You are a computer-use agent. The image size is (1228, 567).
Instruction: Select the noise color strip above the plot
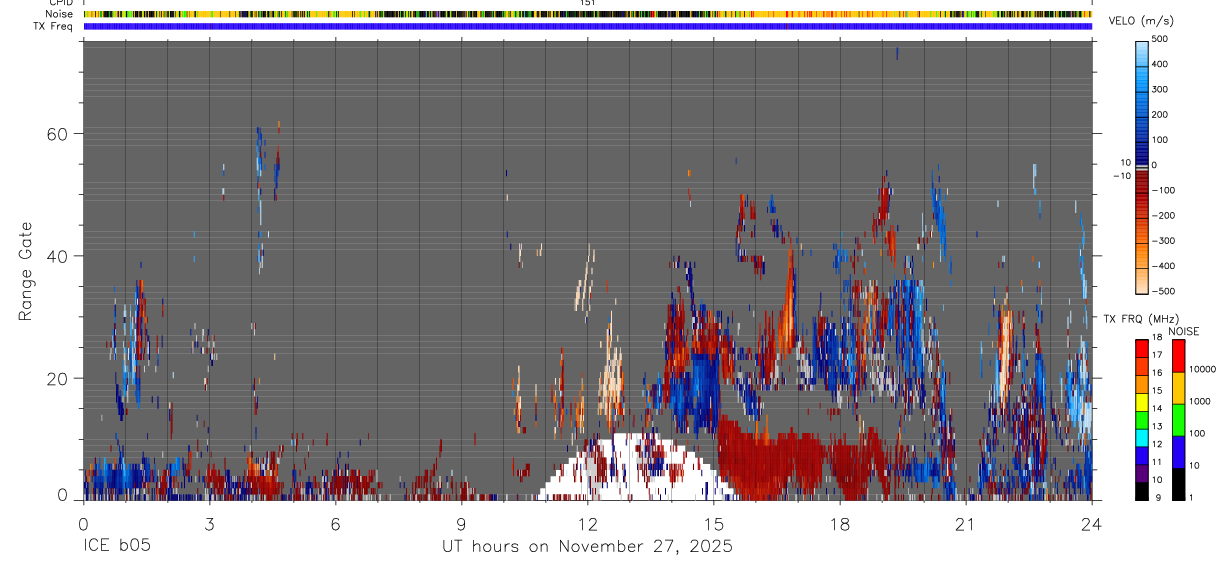[588, 14]
